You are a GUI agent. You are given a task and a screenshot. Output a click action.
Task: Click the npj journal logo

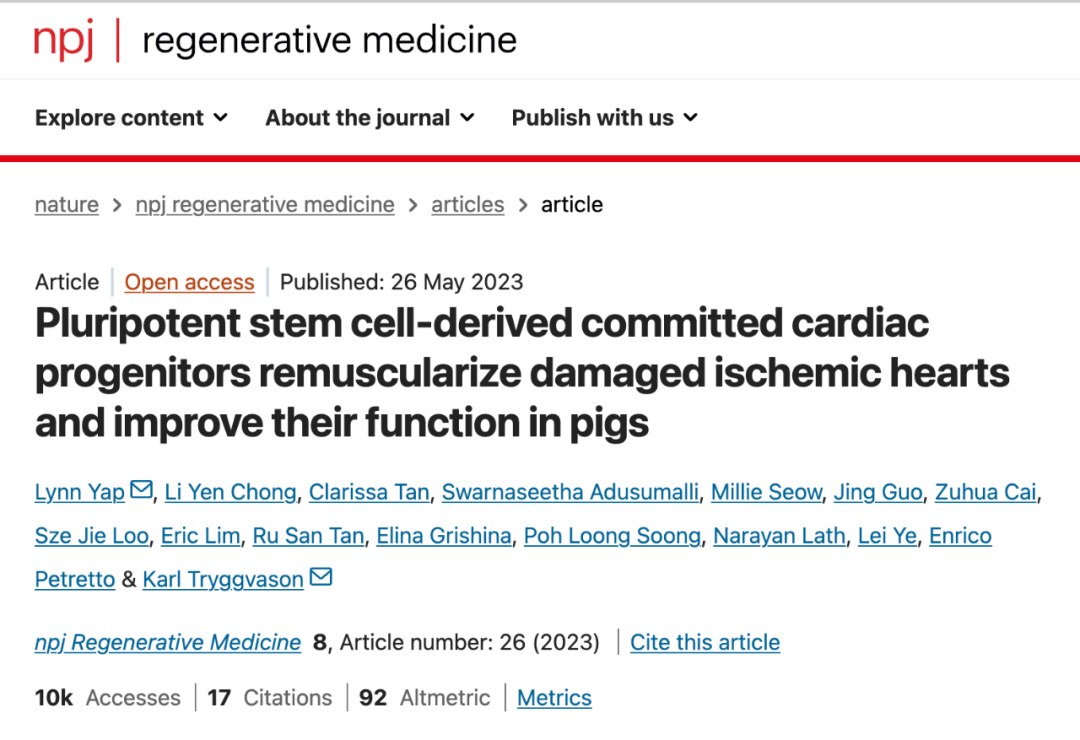click(63, 40)
